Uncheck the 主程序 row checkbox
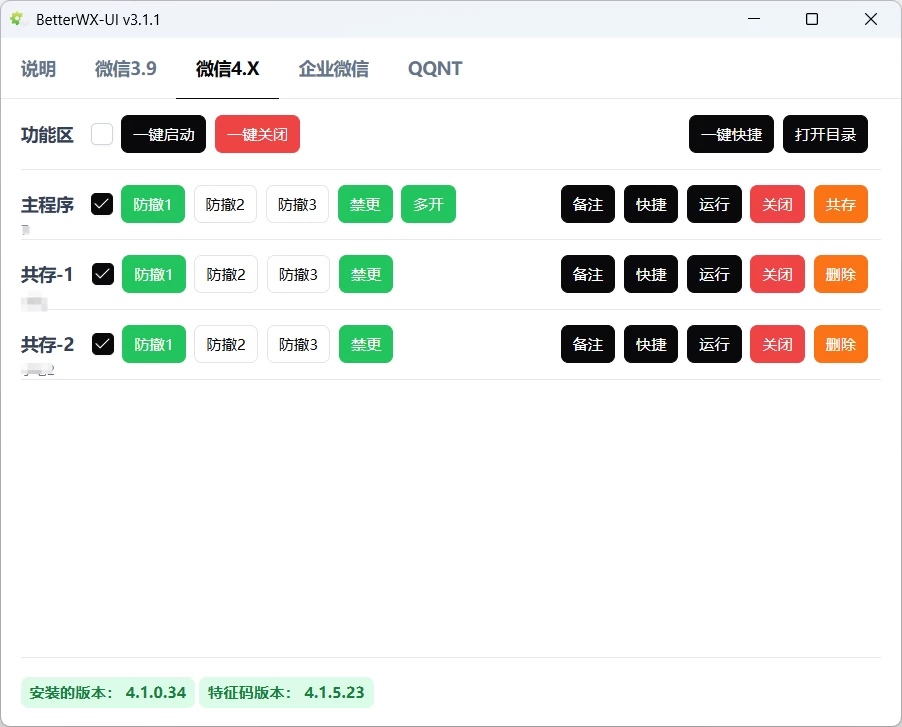This screenshot has height=727, width=902. point(101,204)
